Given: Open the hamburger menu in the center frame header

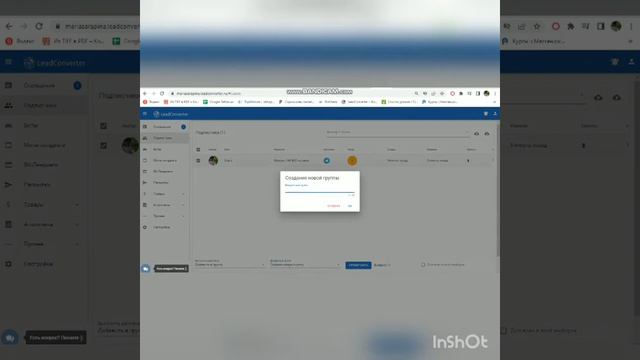Looking at the screenshot, I should [x=145, y=114].
